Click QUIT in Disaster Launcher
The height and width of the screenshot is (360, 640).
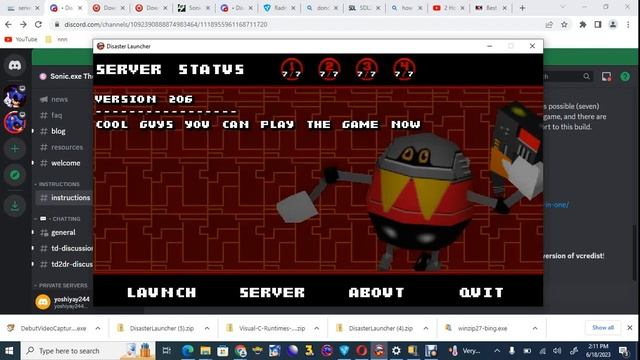[482, 292]
